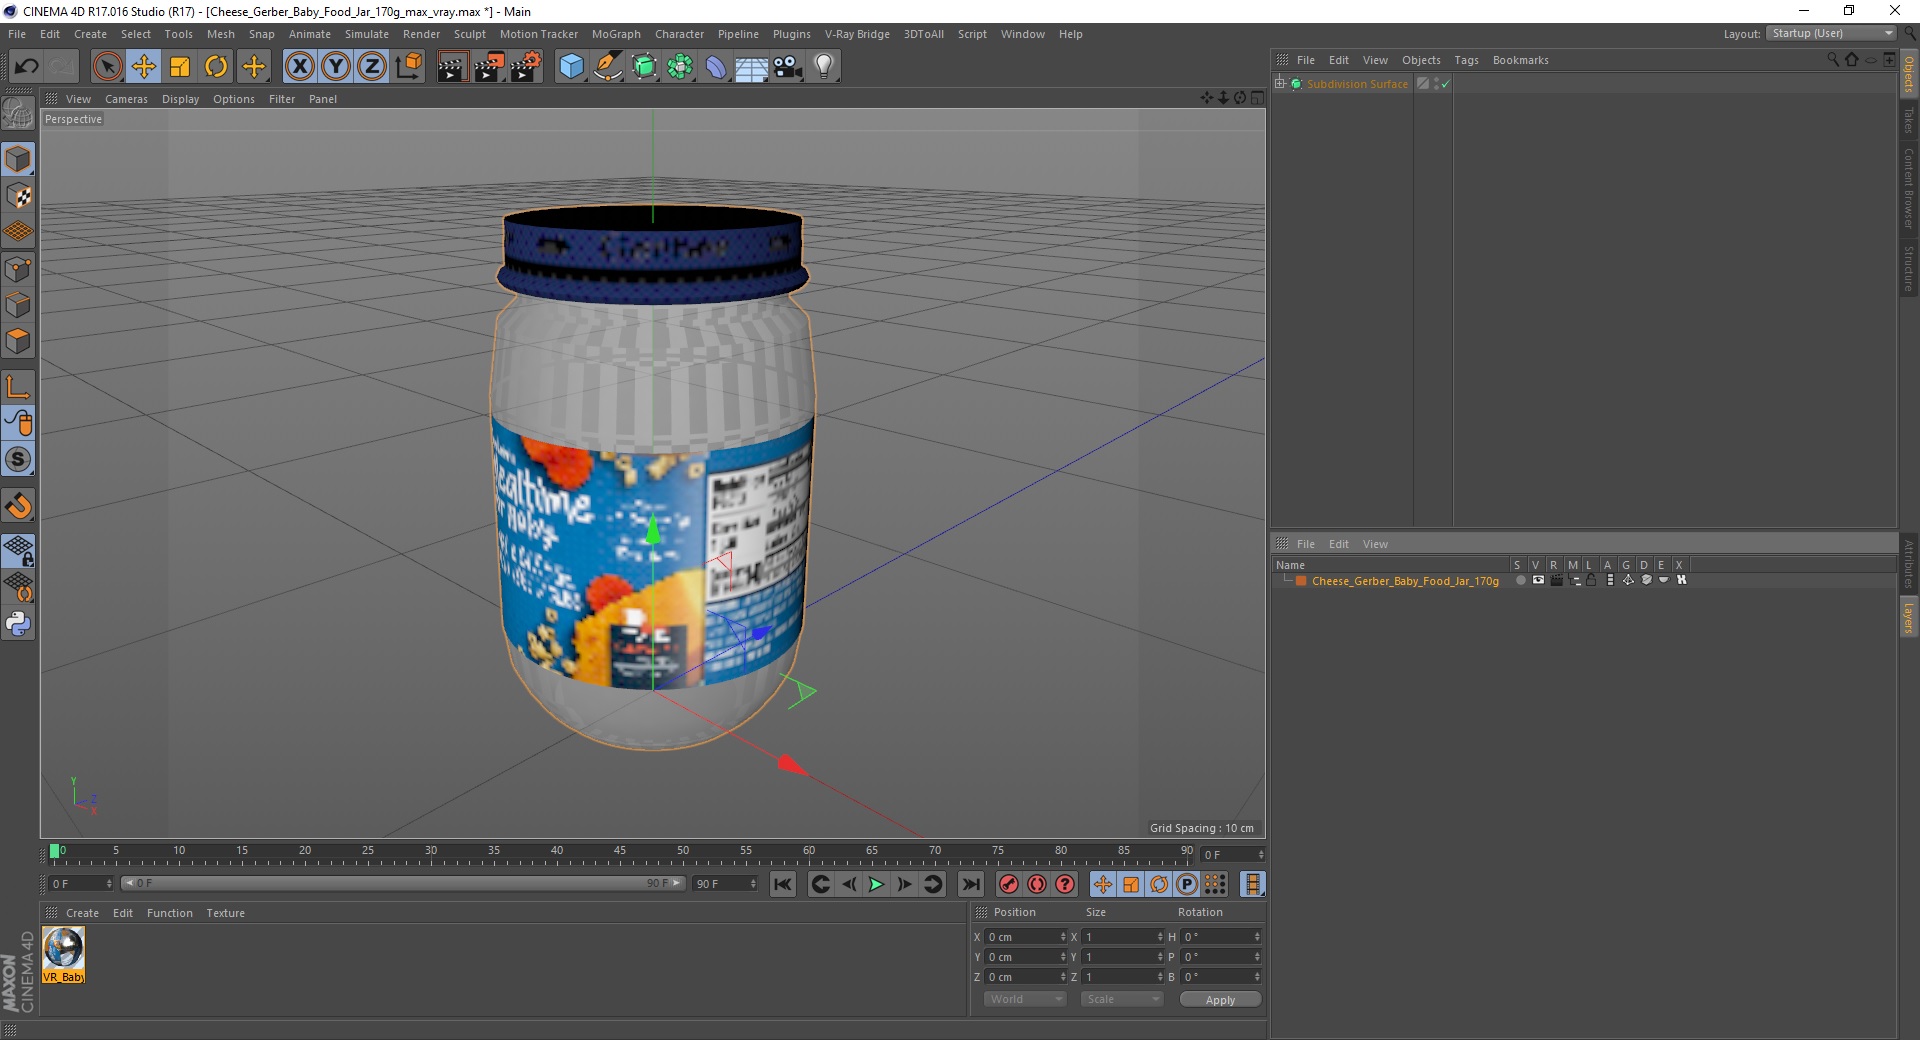Toggle Autokeying button

pyautogui.click(x=1037, y=884)
